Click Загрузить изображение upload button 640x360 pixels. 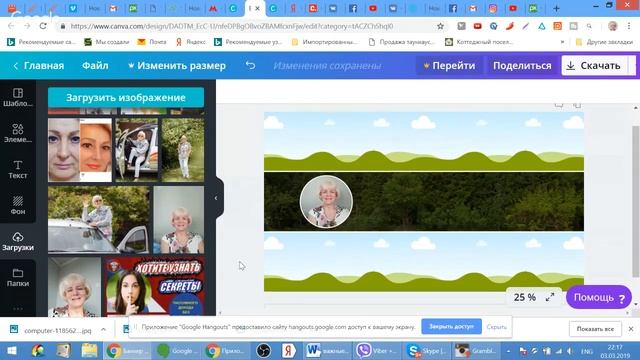126,98
